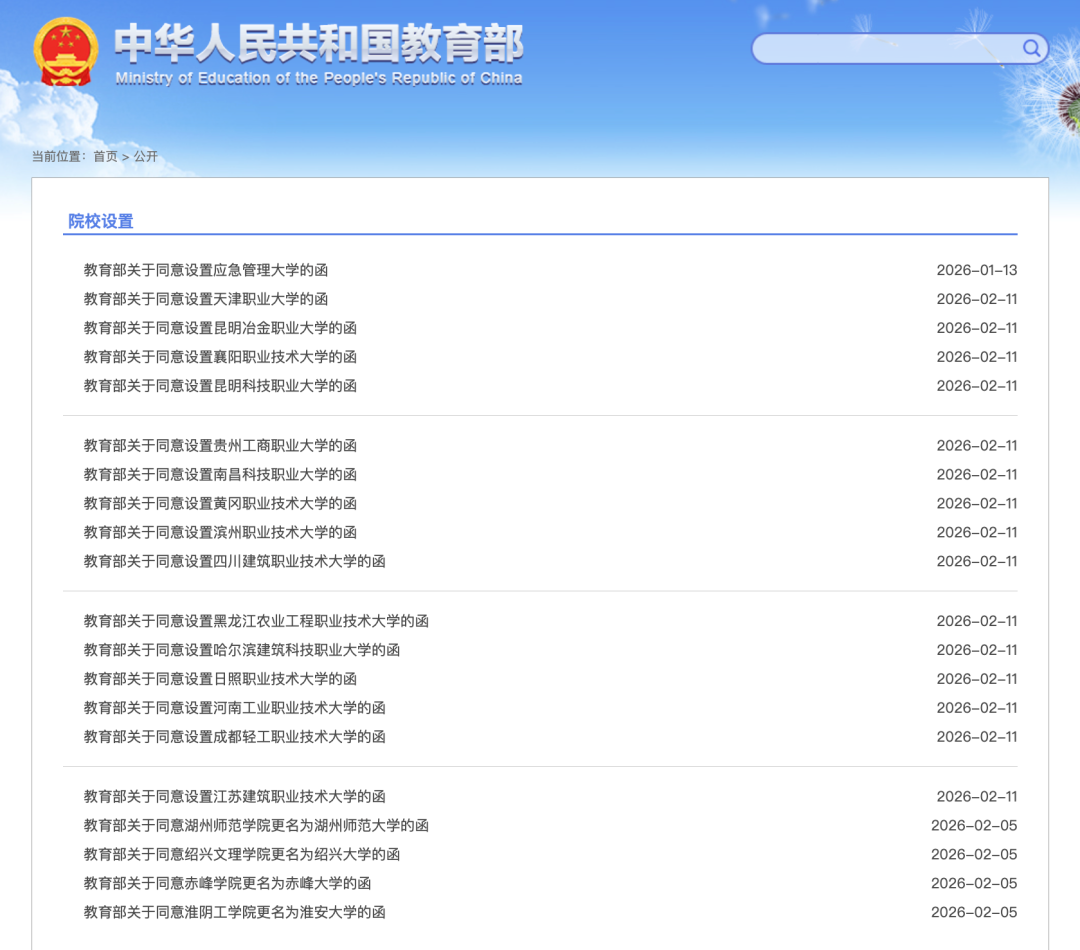Open the 天津职业大学 approval notice
Viewport: 1080px width, 950px height.
pos(205,298)
